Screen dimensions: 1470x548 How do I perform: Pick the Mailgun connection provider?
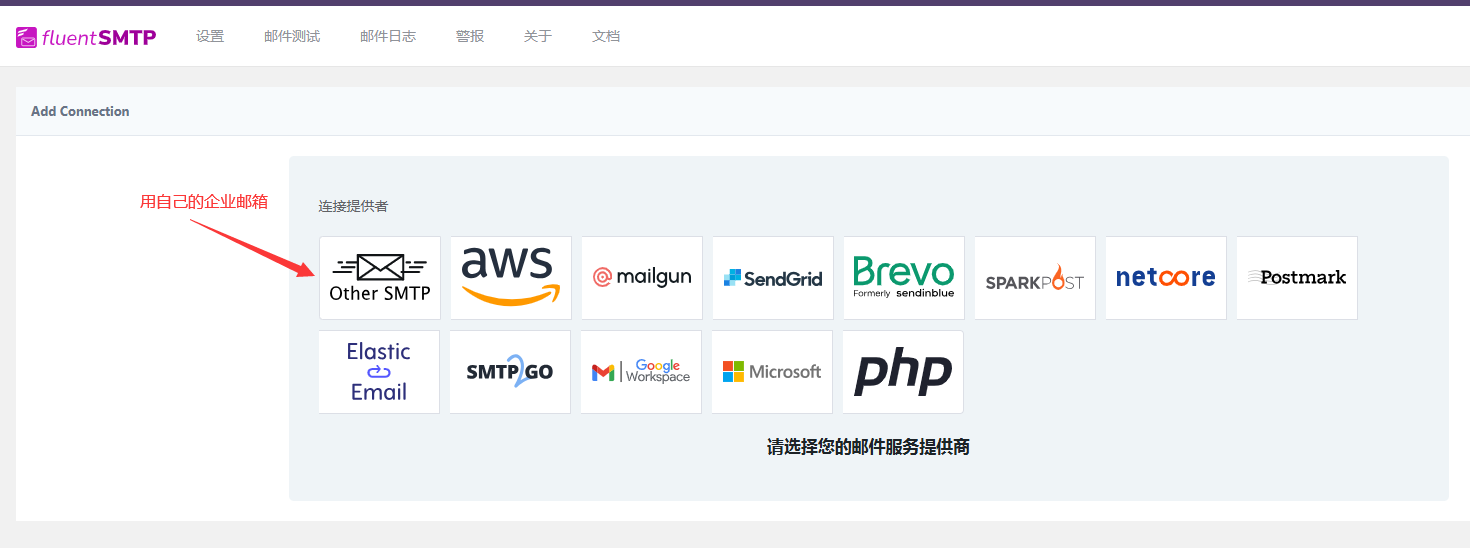pyautogui.click(x=642, y=278)
